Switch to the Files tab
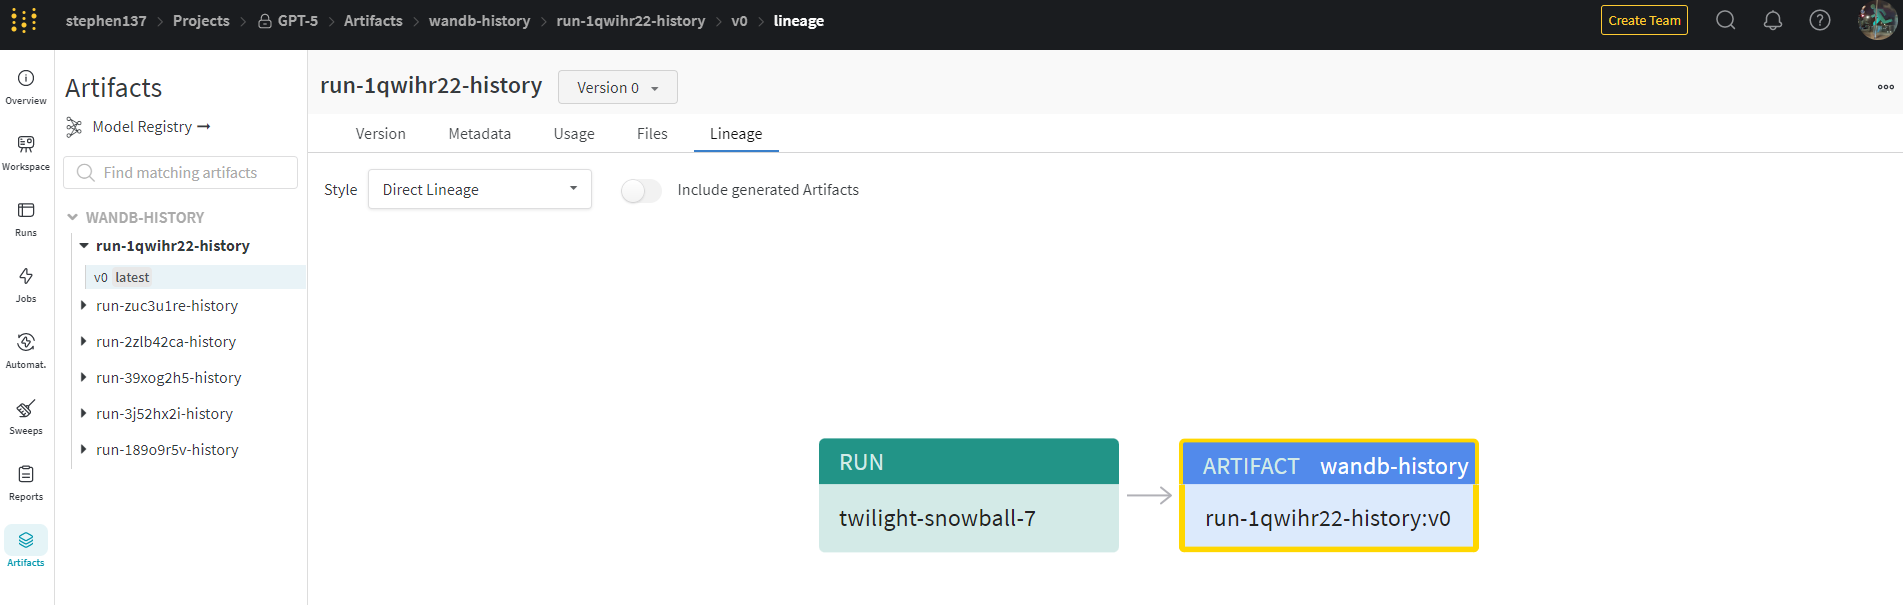Viewport: 1903px width, 605px height. pos(652,134)
